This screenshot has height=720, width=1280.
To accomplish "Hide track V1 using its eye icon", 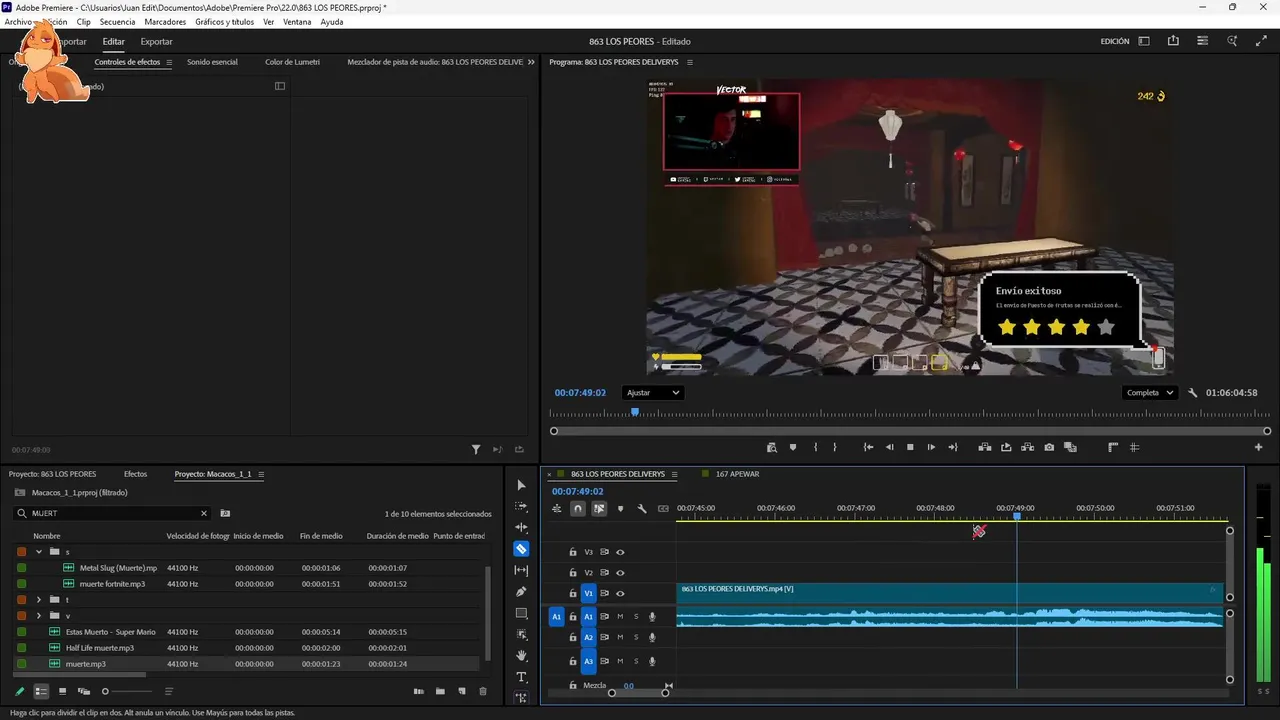I will coord(620,594).
